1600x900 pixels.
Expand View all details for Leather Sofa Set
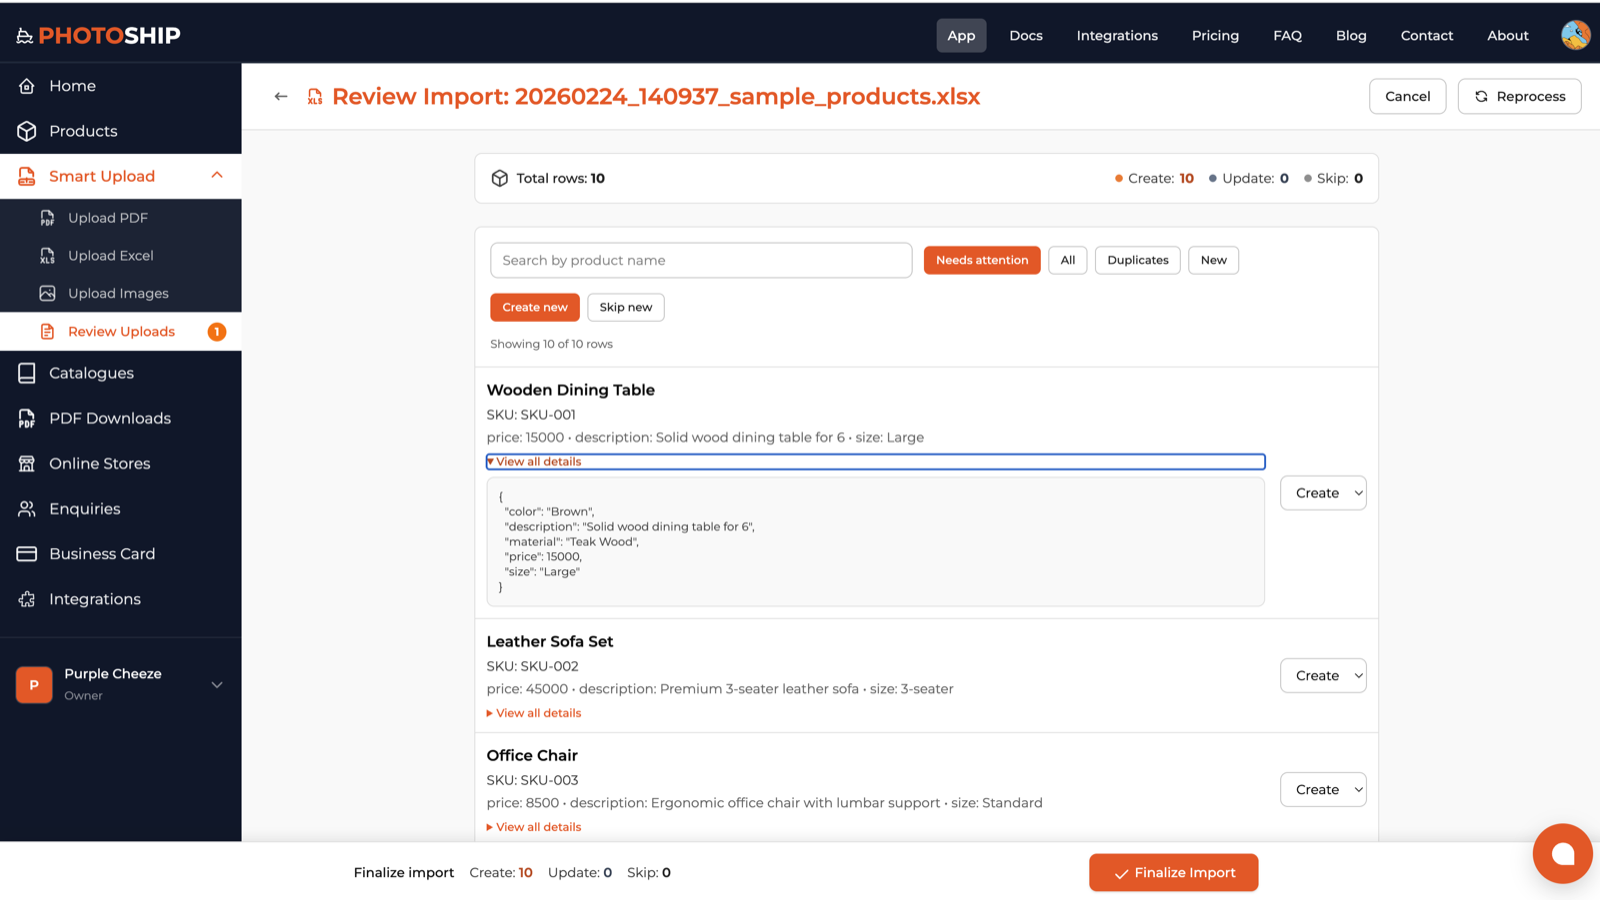pyautogui.click(x=538, y=713)
